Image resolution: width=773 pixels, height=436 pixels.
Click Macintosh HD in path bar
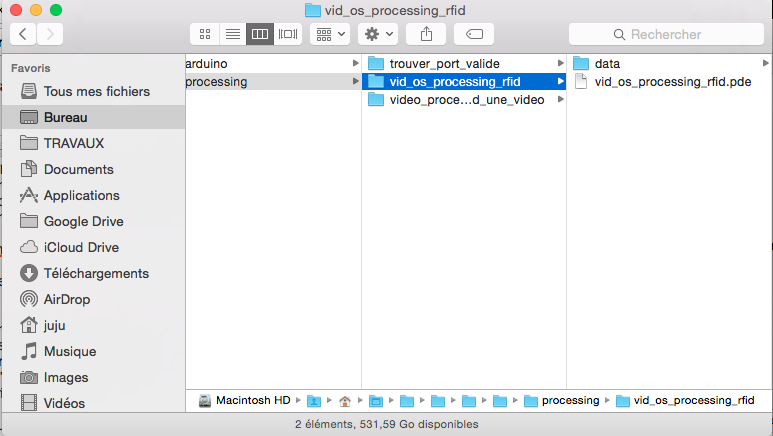[x=252, y=401]
